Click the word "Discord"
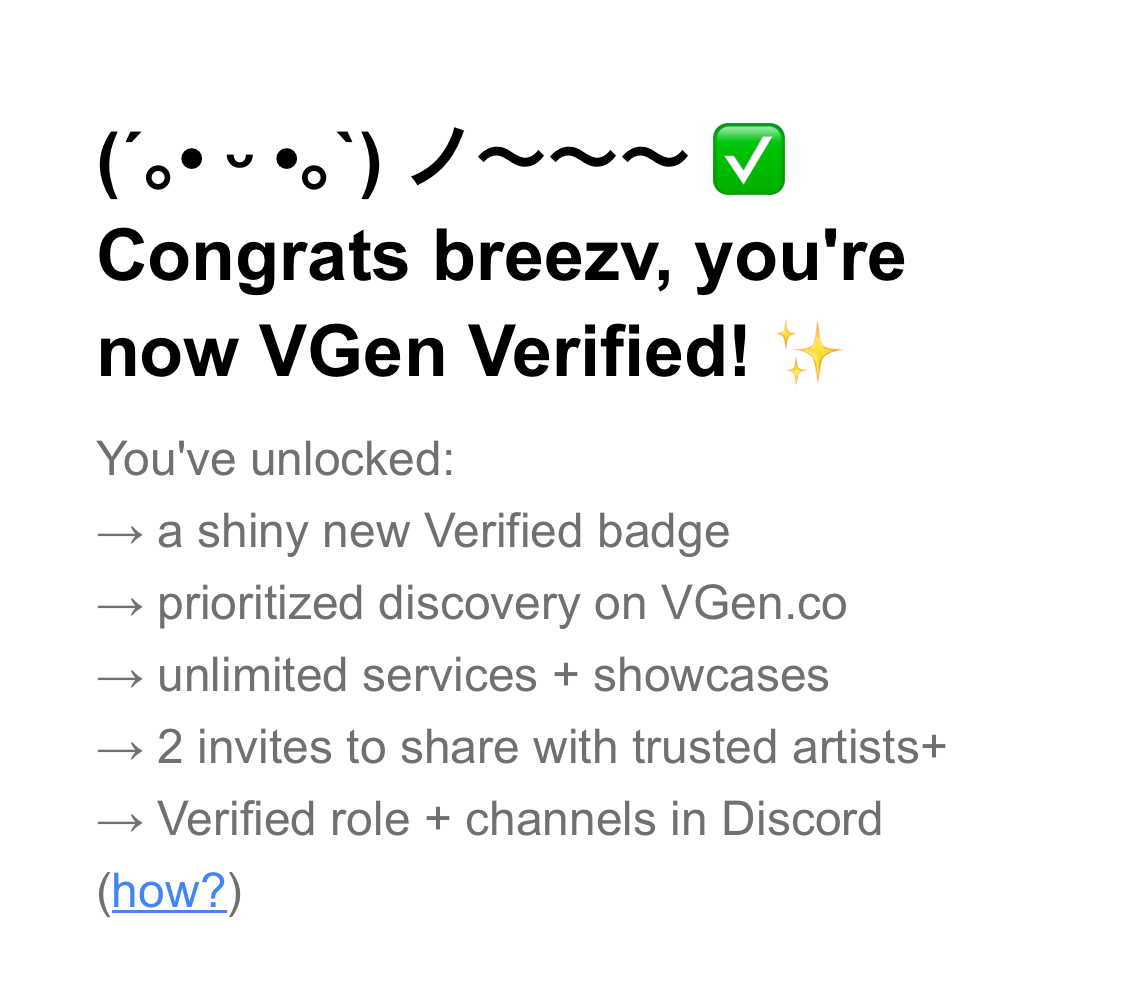This screenshot has width=1125, height=997. [x=802, y=820]
